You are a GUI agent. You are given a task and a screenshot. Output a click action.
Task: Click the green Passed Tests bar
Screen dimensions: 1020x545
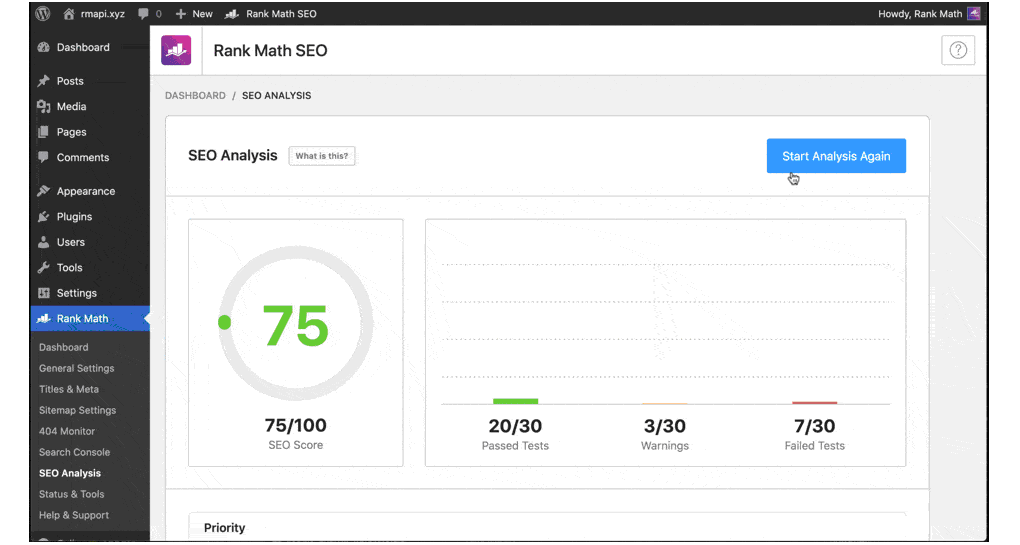pyautogui.click(x=515, y=401)
